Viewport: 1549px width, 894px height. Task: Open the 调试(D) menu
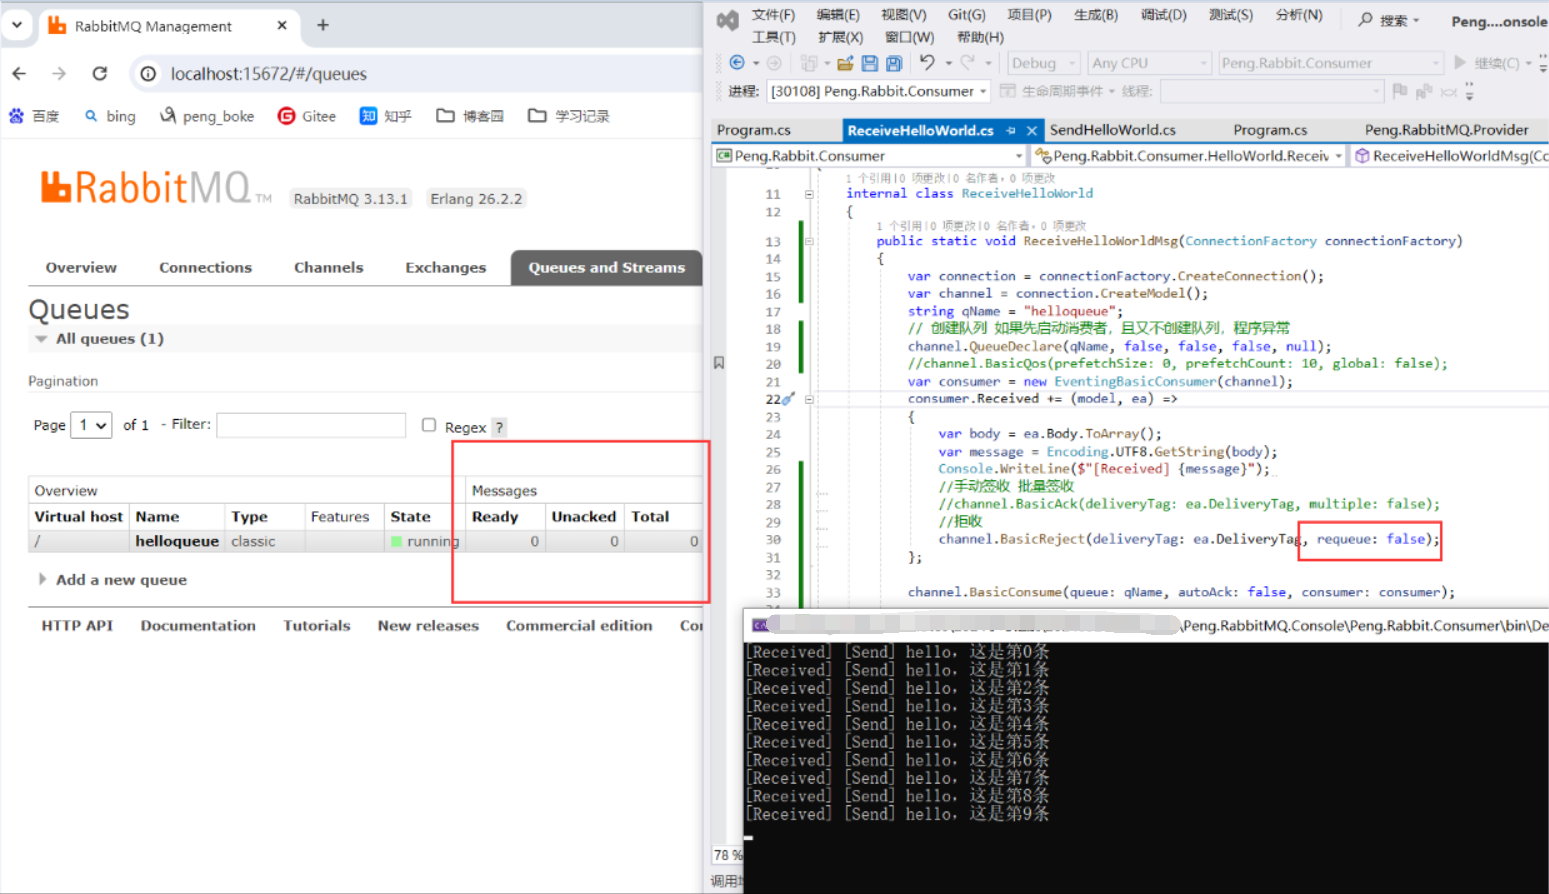(1163, 15)
